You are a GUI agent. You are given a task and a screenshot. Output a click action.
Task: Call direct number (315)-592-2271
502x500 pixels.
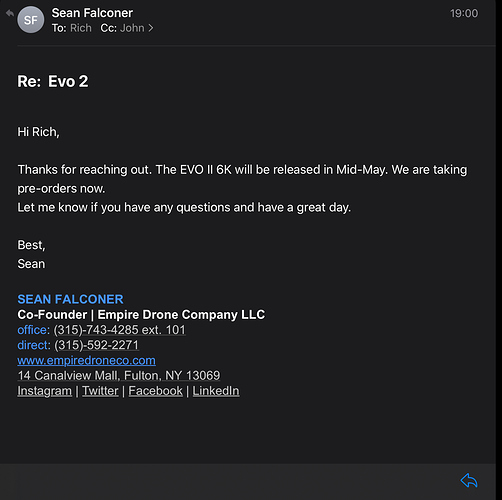click(96, 345)
